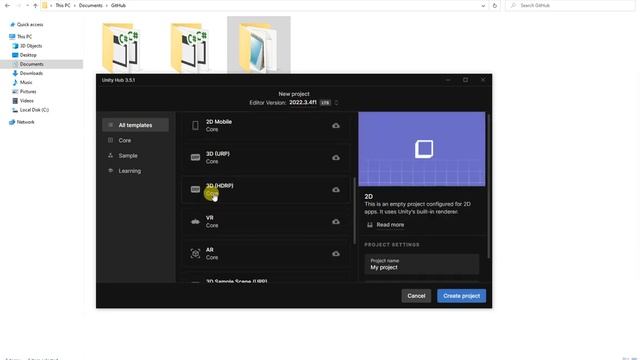This screenshot has width=640, height=360.
Task: Go back in File Explorer
Action: (x=7, y=5)
